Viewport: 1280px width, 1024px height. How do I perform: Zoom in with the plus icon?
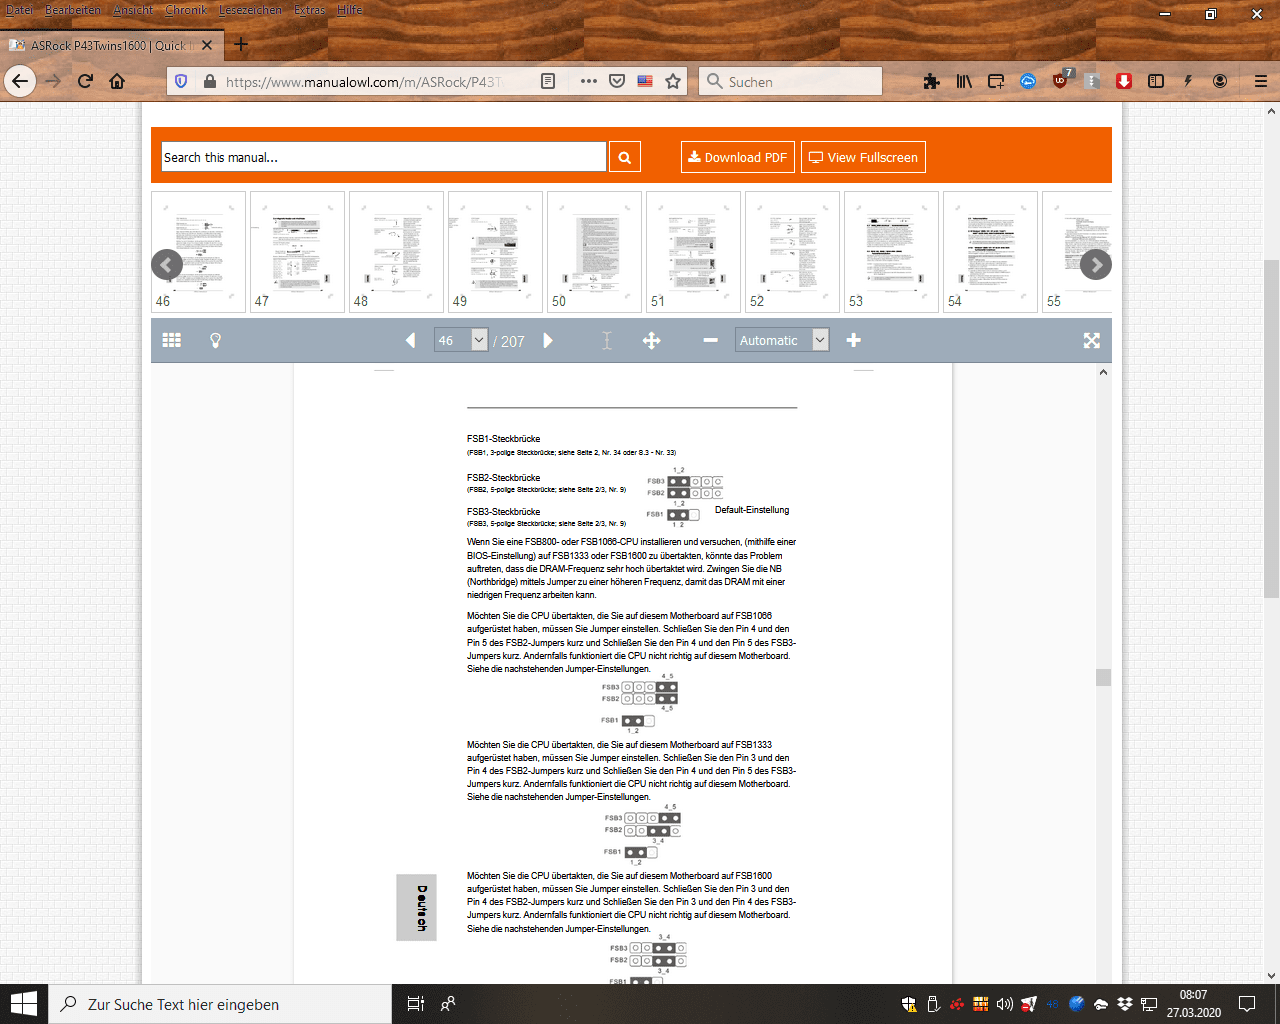[853, 341]
